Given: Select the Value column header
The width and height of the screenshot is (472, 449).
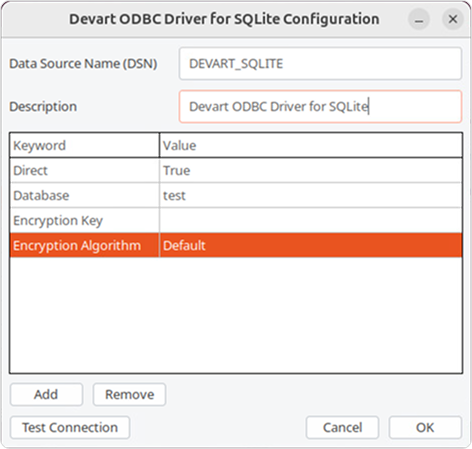Looking at the screenshot, I should 311,145.
